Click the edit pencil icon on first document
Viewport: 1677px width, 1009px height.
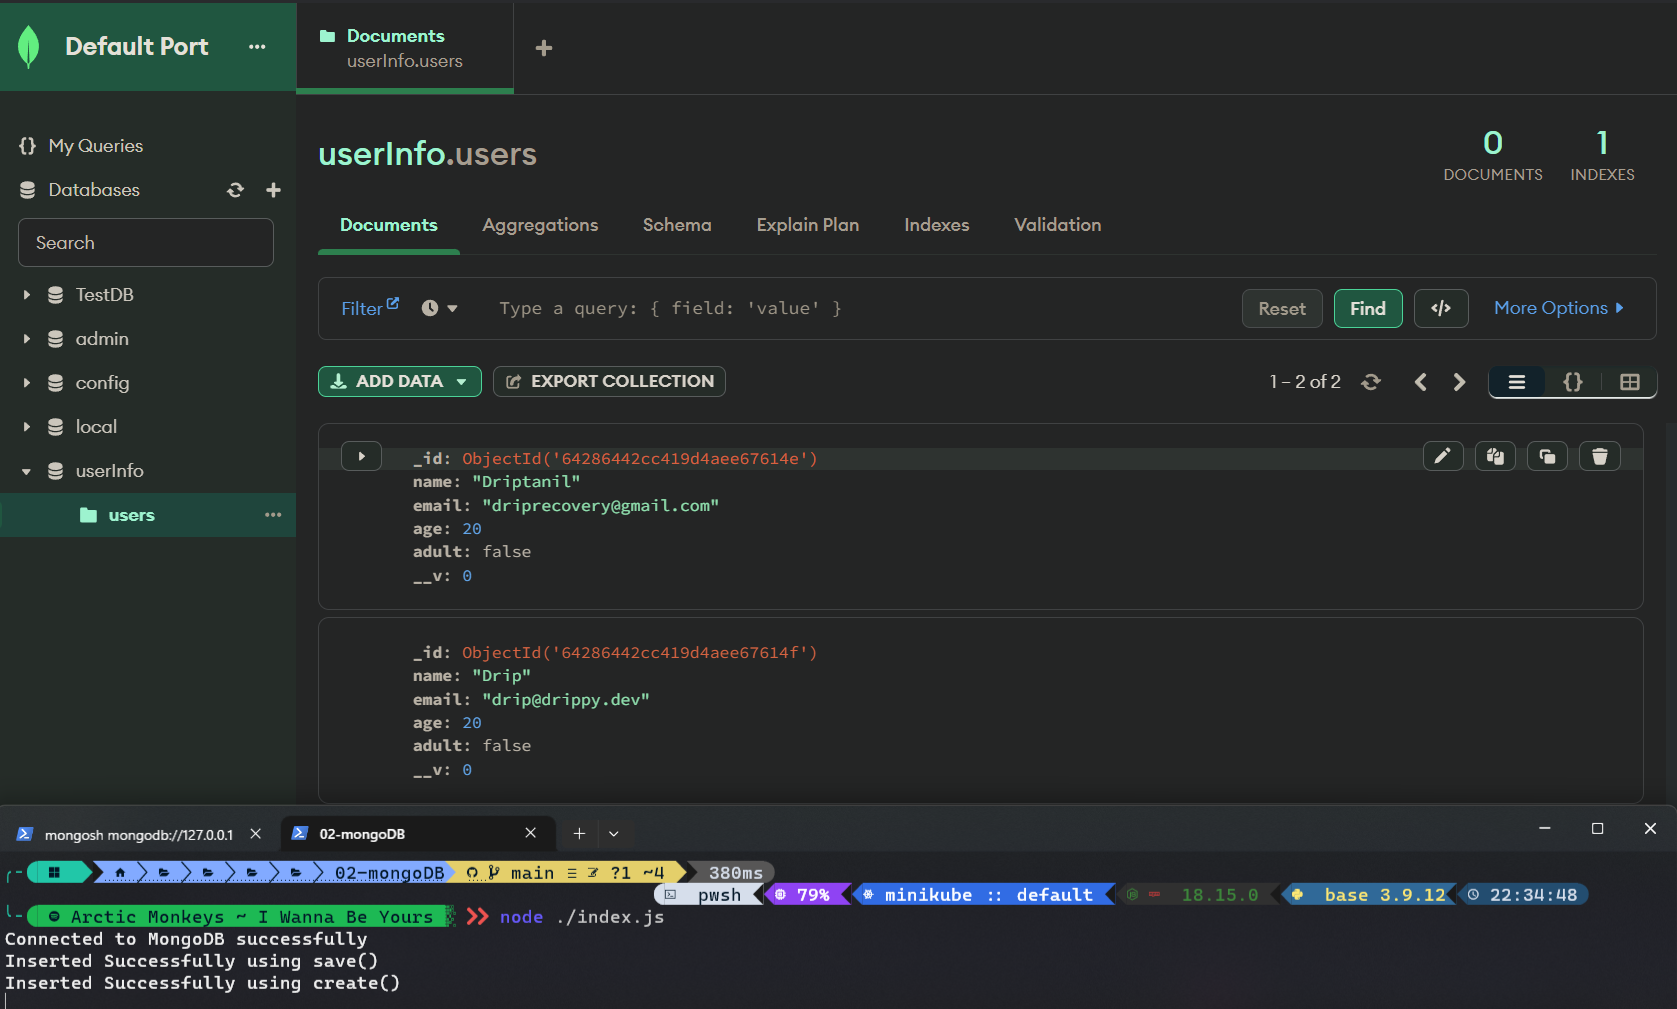click(1442, 456)
